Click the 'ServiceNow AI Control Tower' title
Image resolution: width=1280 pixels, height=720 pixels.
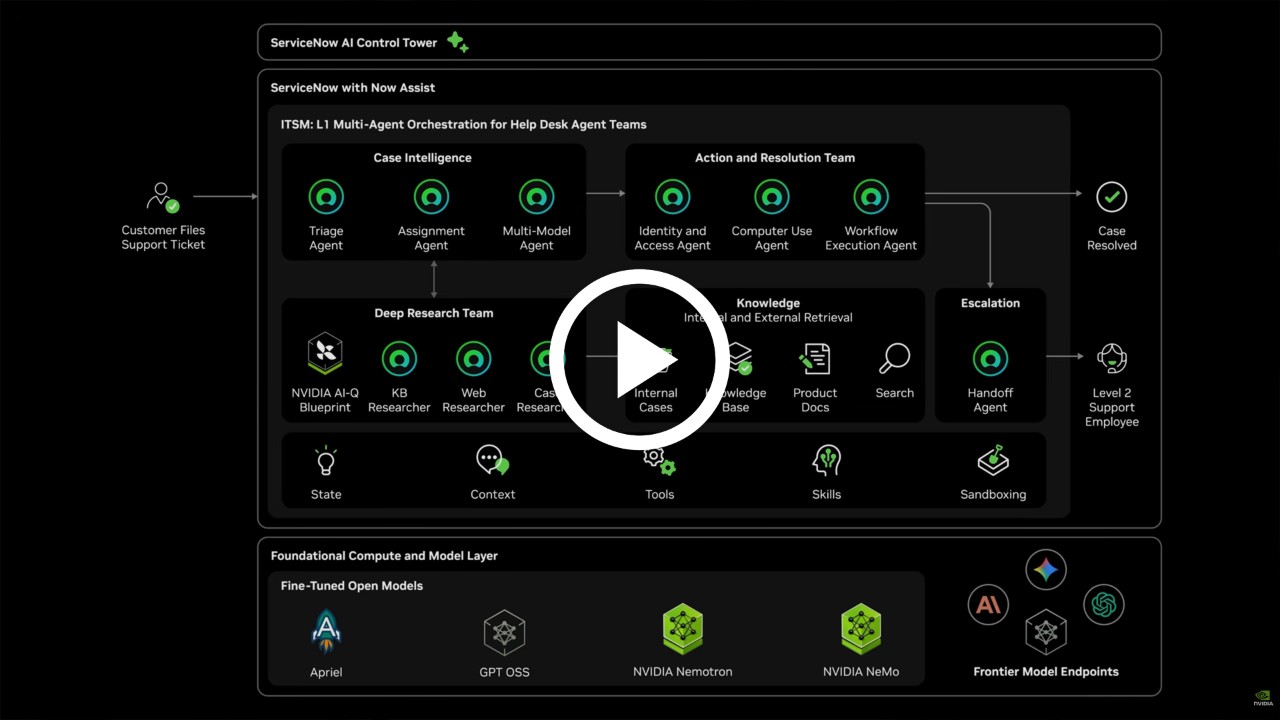[x=353, y=43]
